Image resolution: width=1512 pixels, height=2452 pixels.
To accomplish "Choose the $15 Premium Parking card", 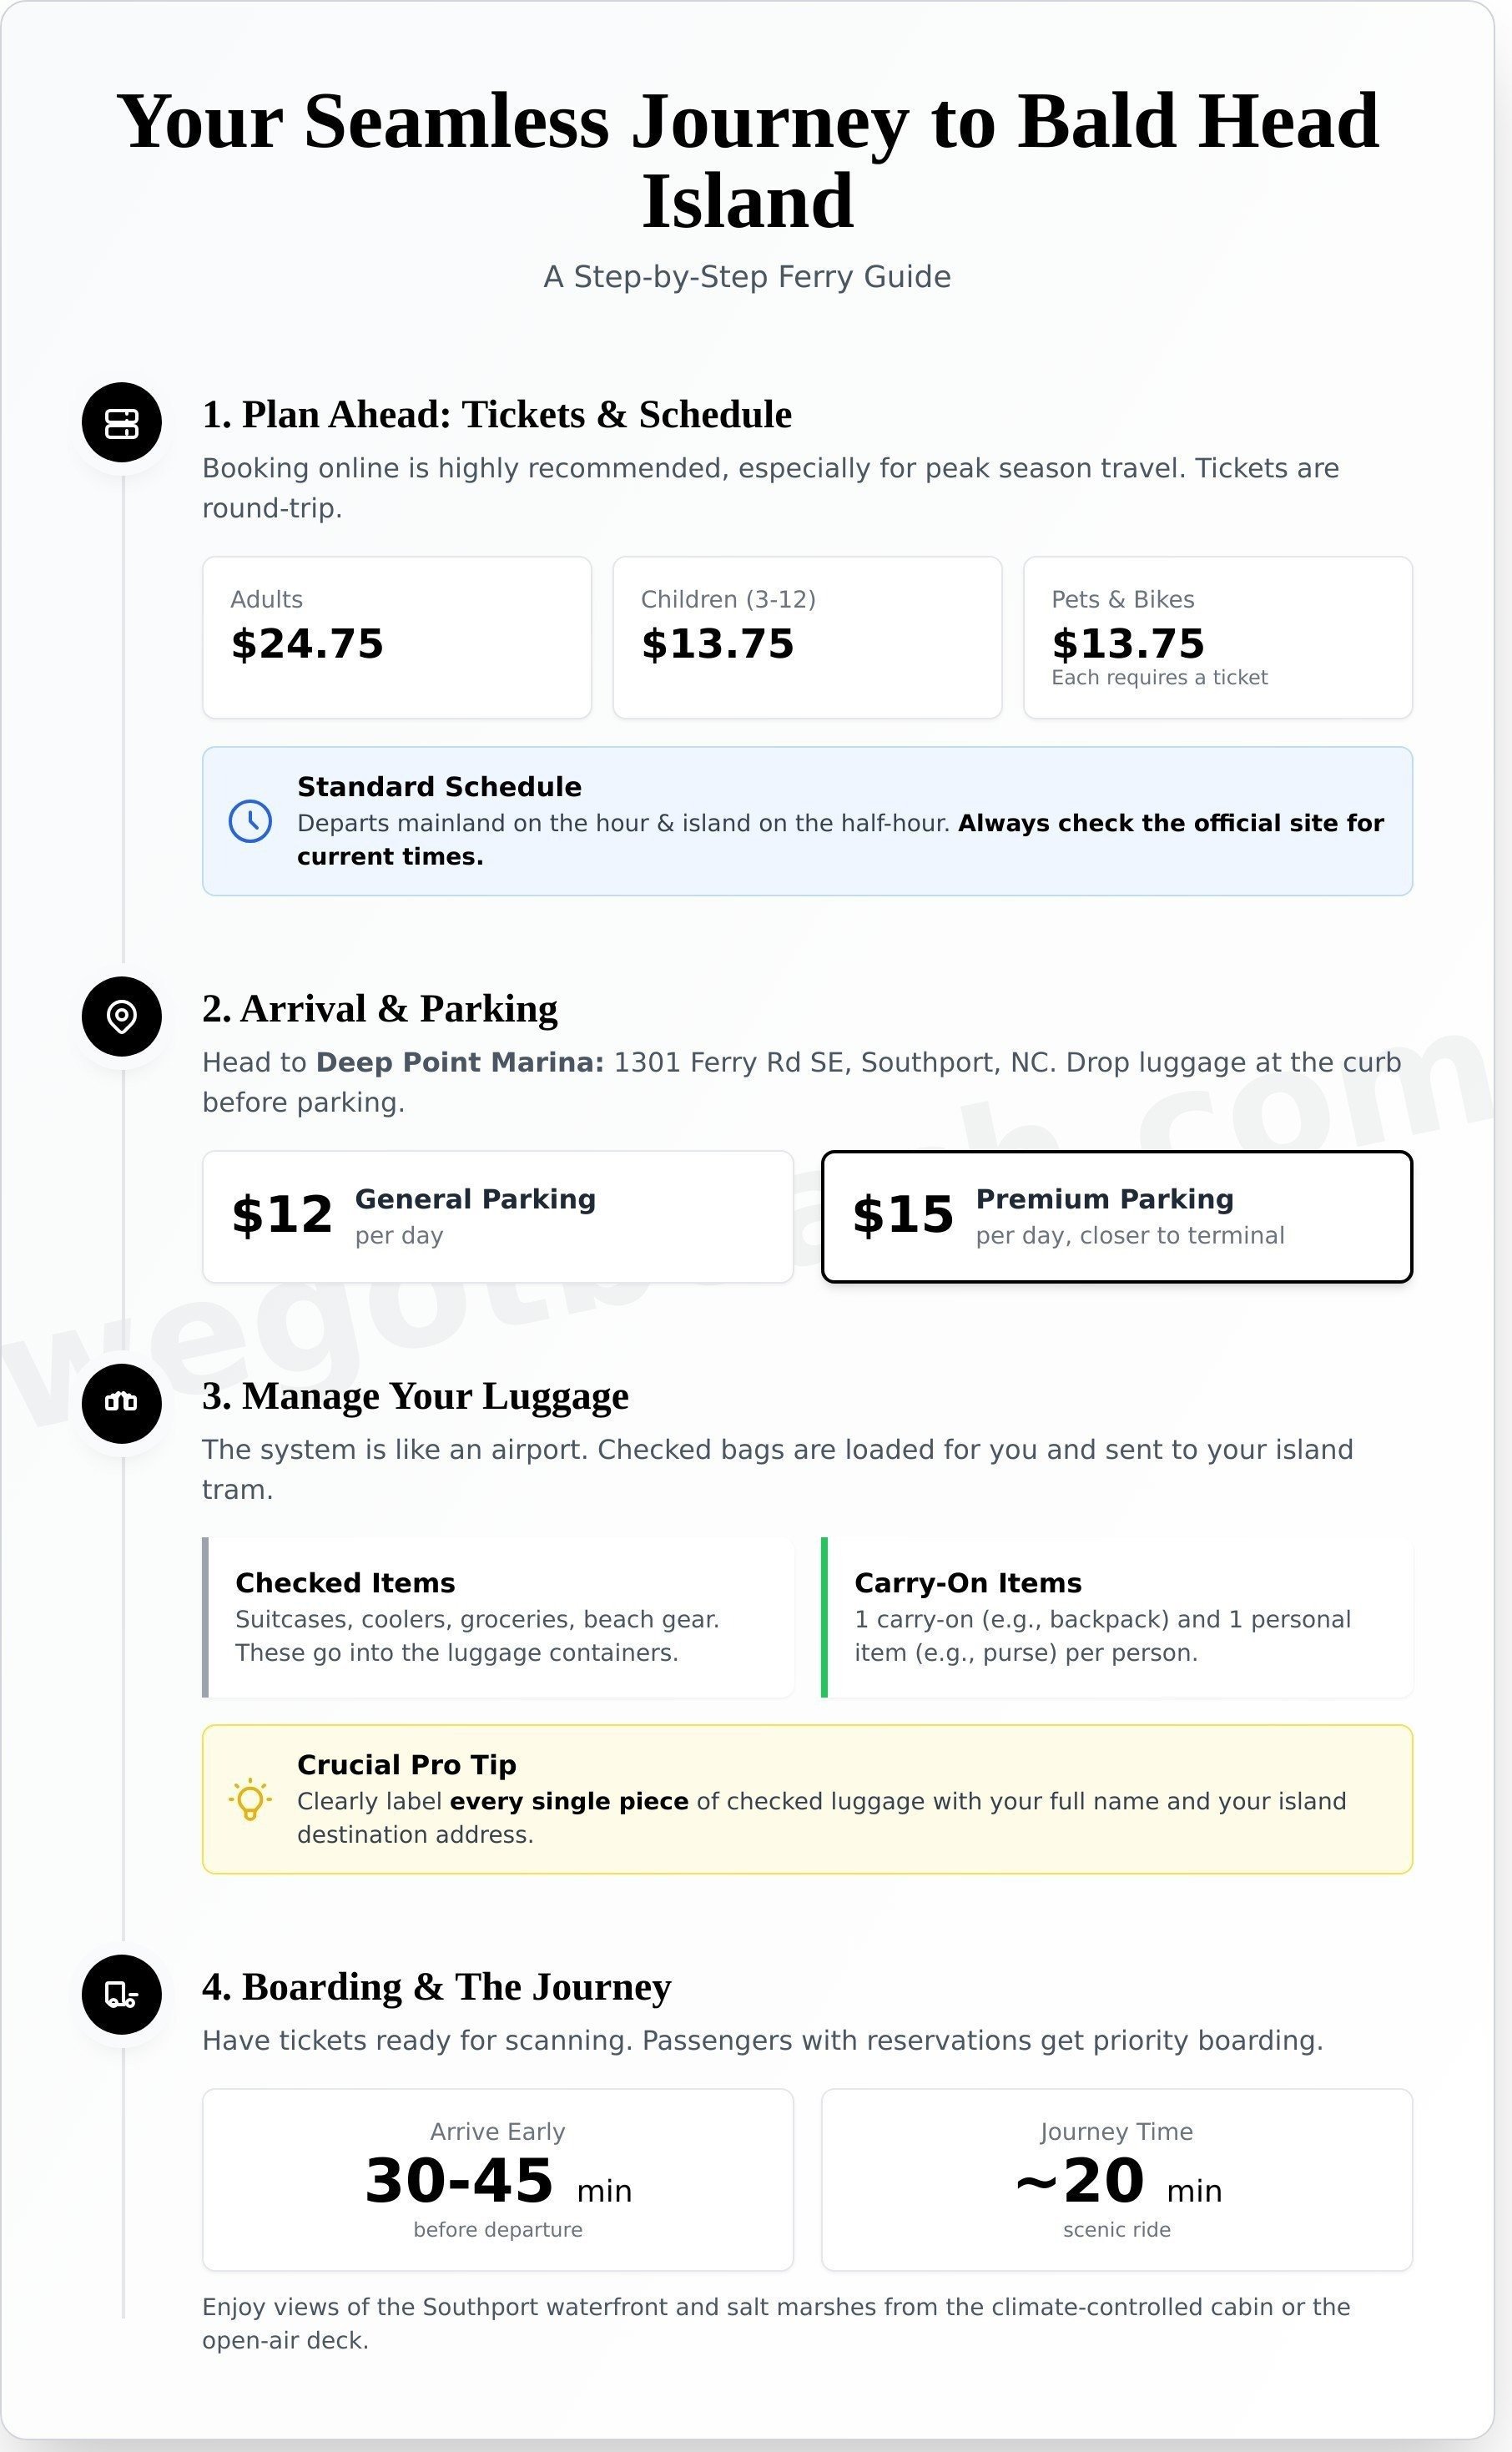I will coord(1117,1216).
